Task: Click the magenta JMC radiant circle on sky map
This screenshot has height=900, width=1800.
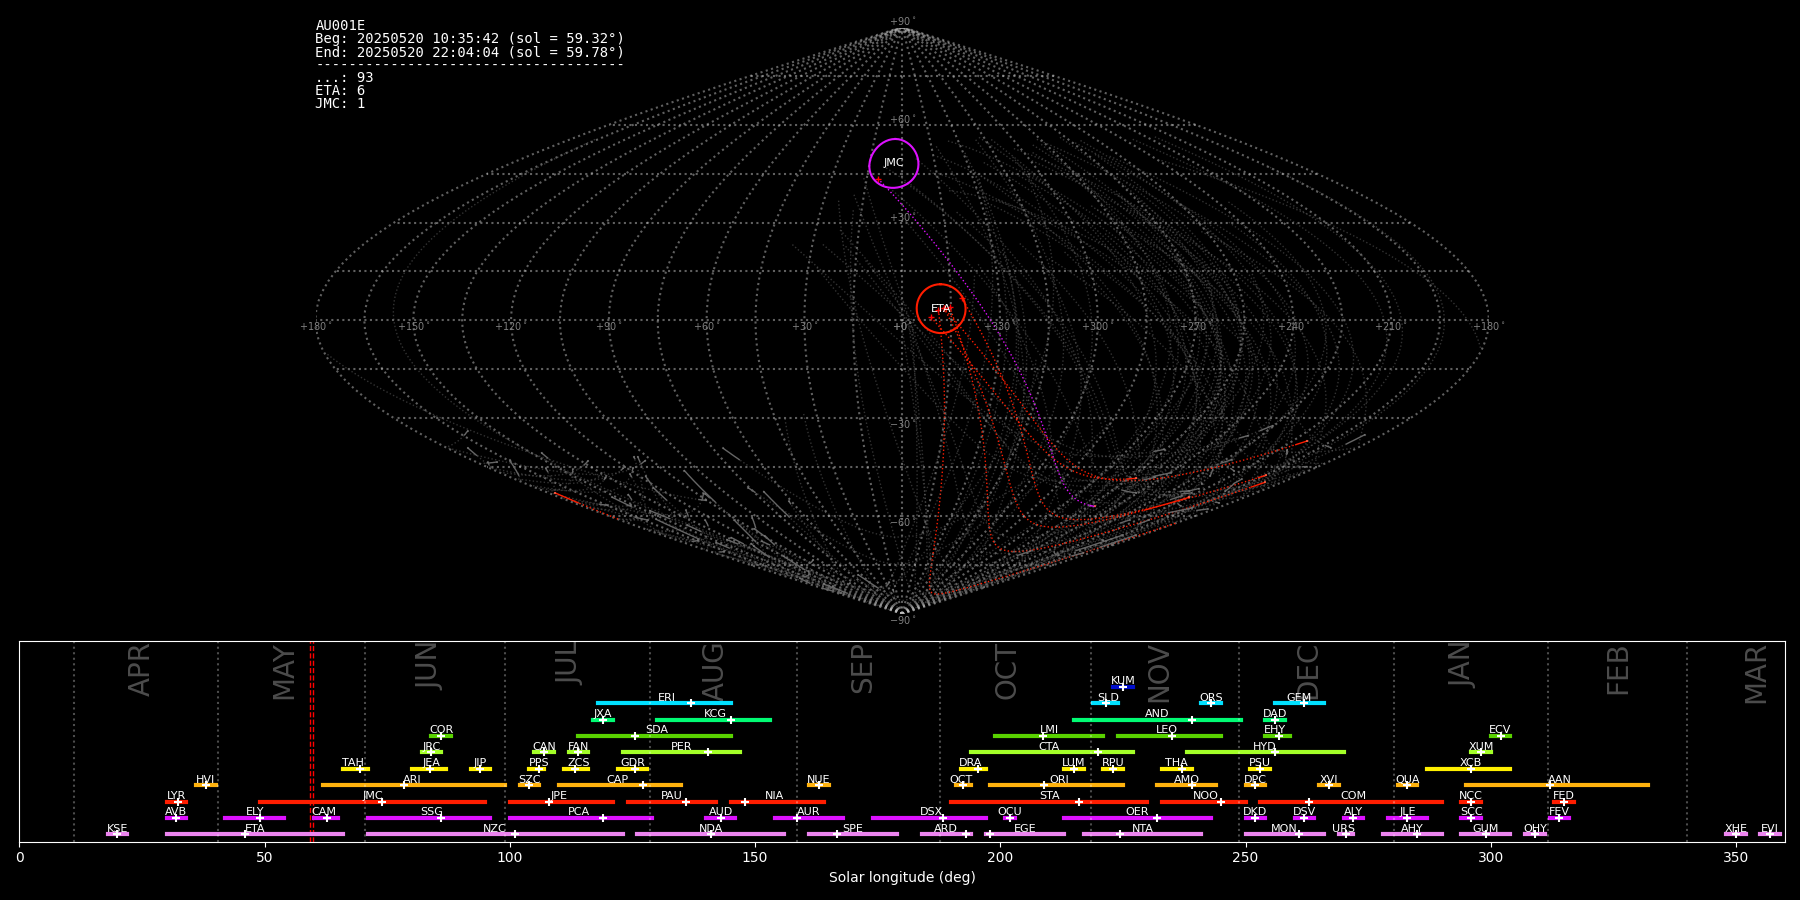Action: coord(894,163)
